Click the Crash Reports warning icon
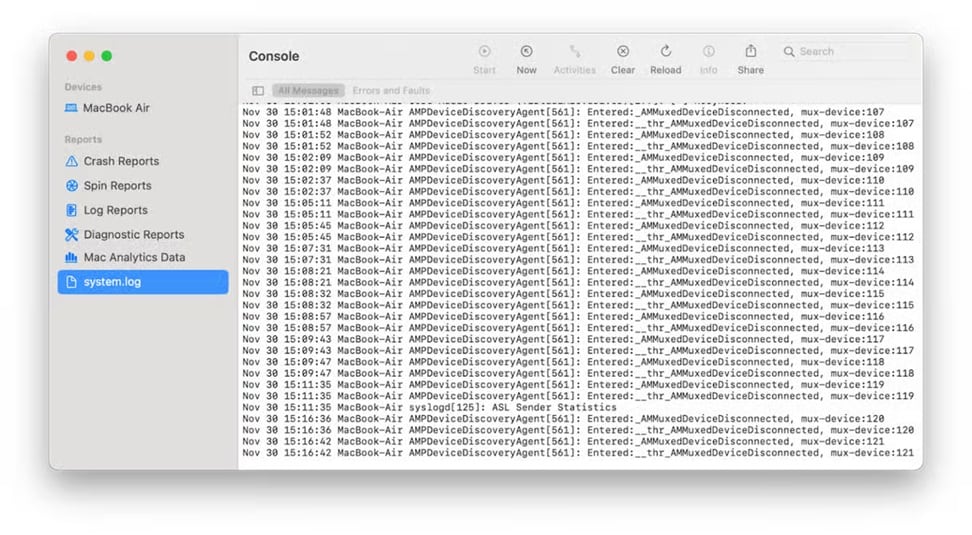972x535 pixels. [x=71, y=161]
